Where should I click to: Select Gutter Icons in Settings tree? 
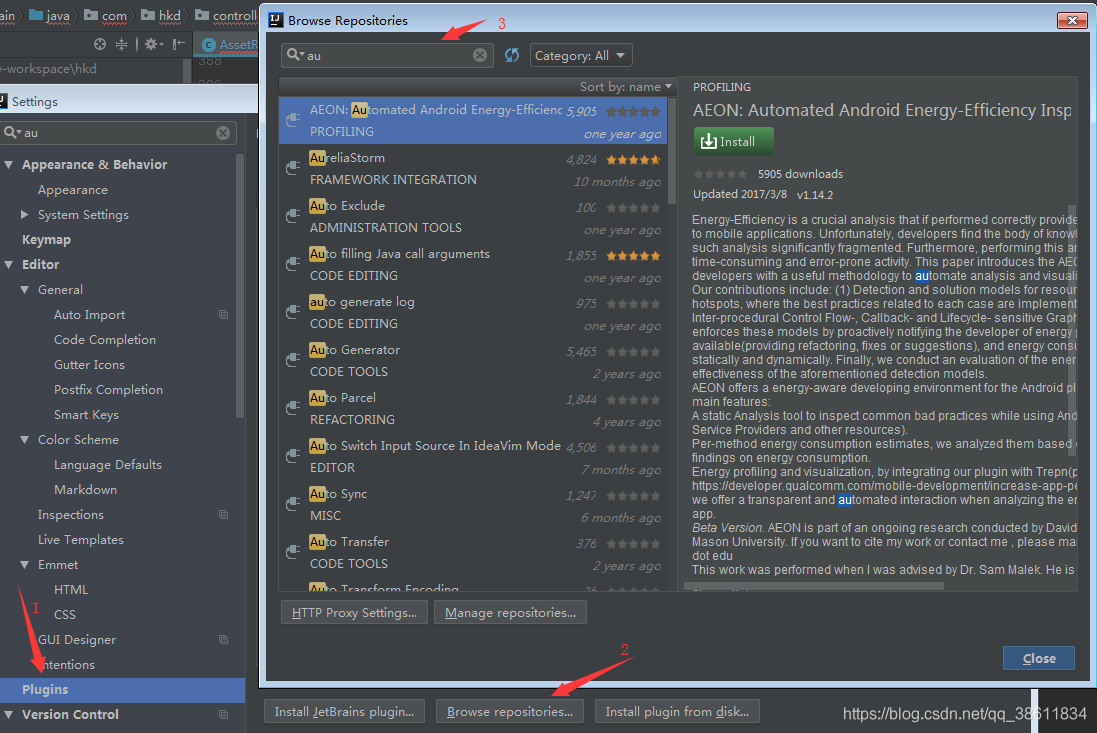point(90,365)
